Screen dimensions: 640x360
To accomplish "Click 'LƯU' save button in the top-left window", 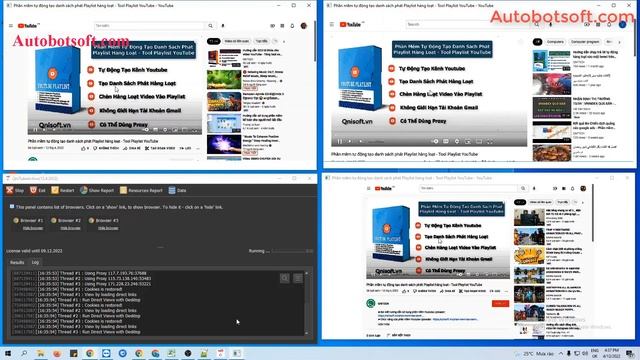I will pyautogui.click(x=185, y=148).
